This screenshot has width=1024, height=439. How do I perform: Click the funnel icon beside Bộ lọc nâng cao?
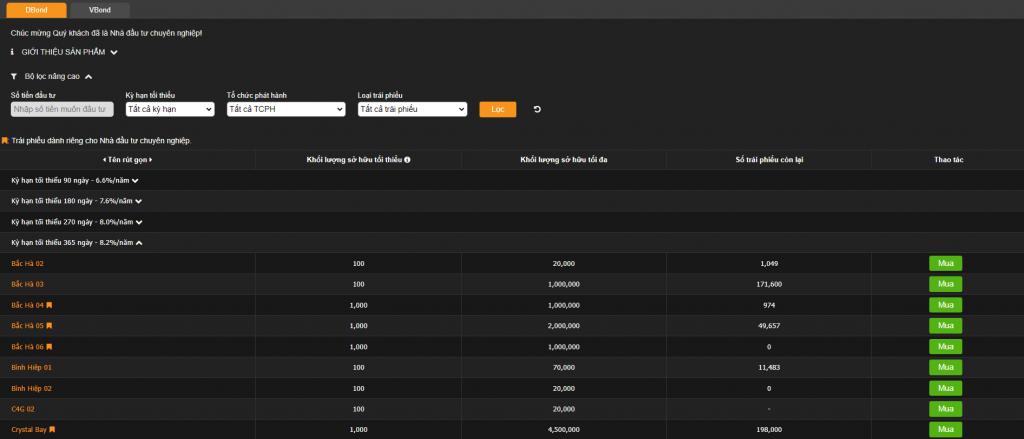(x=14, y=76)
